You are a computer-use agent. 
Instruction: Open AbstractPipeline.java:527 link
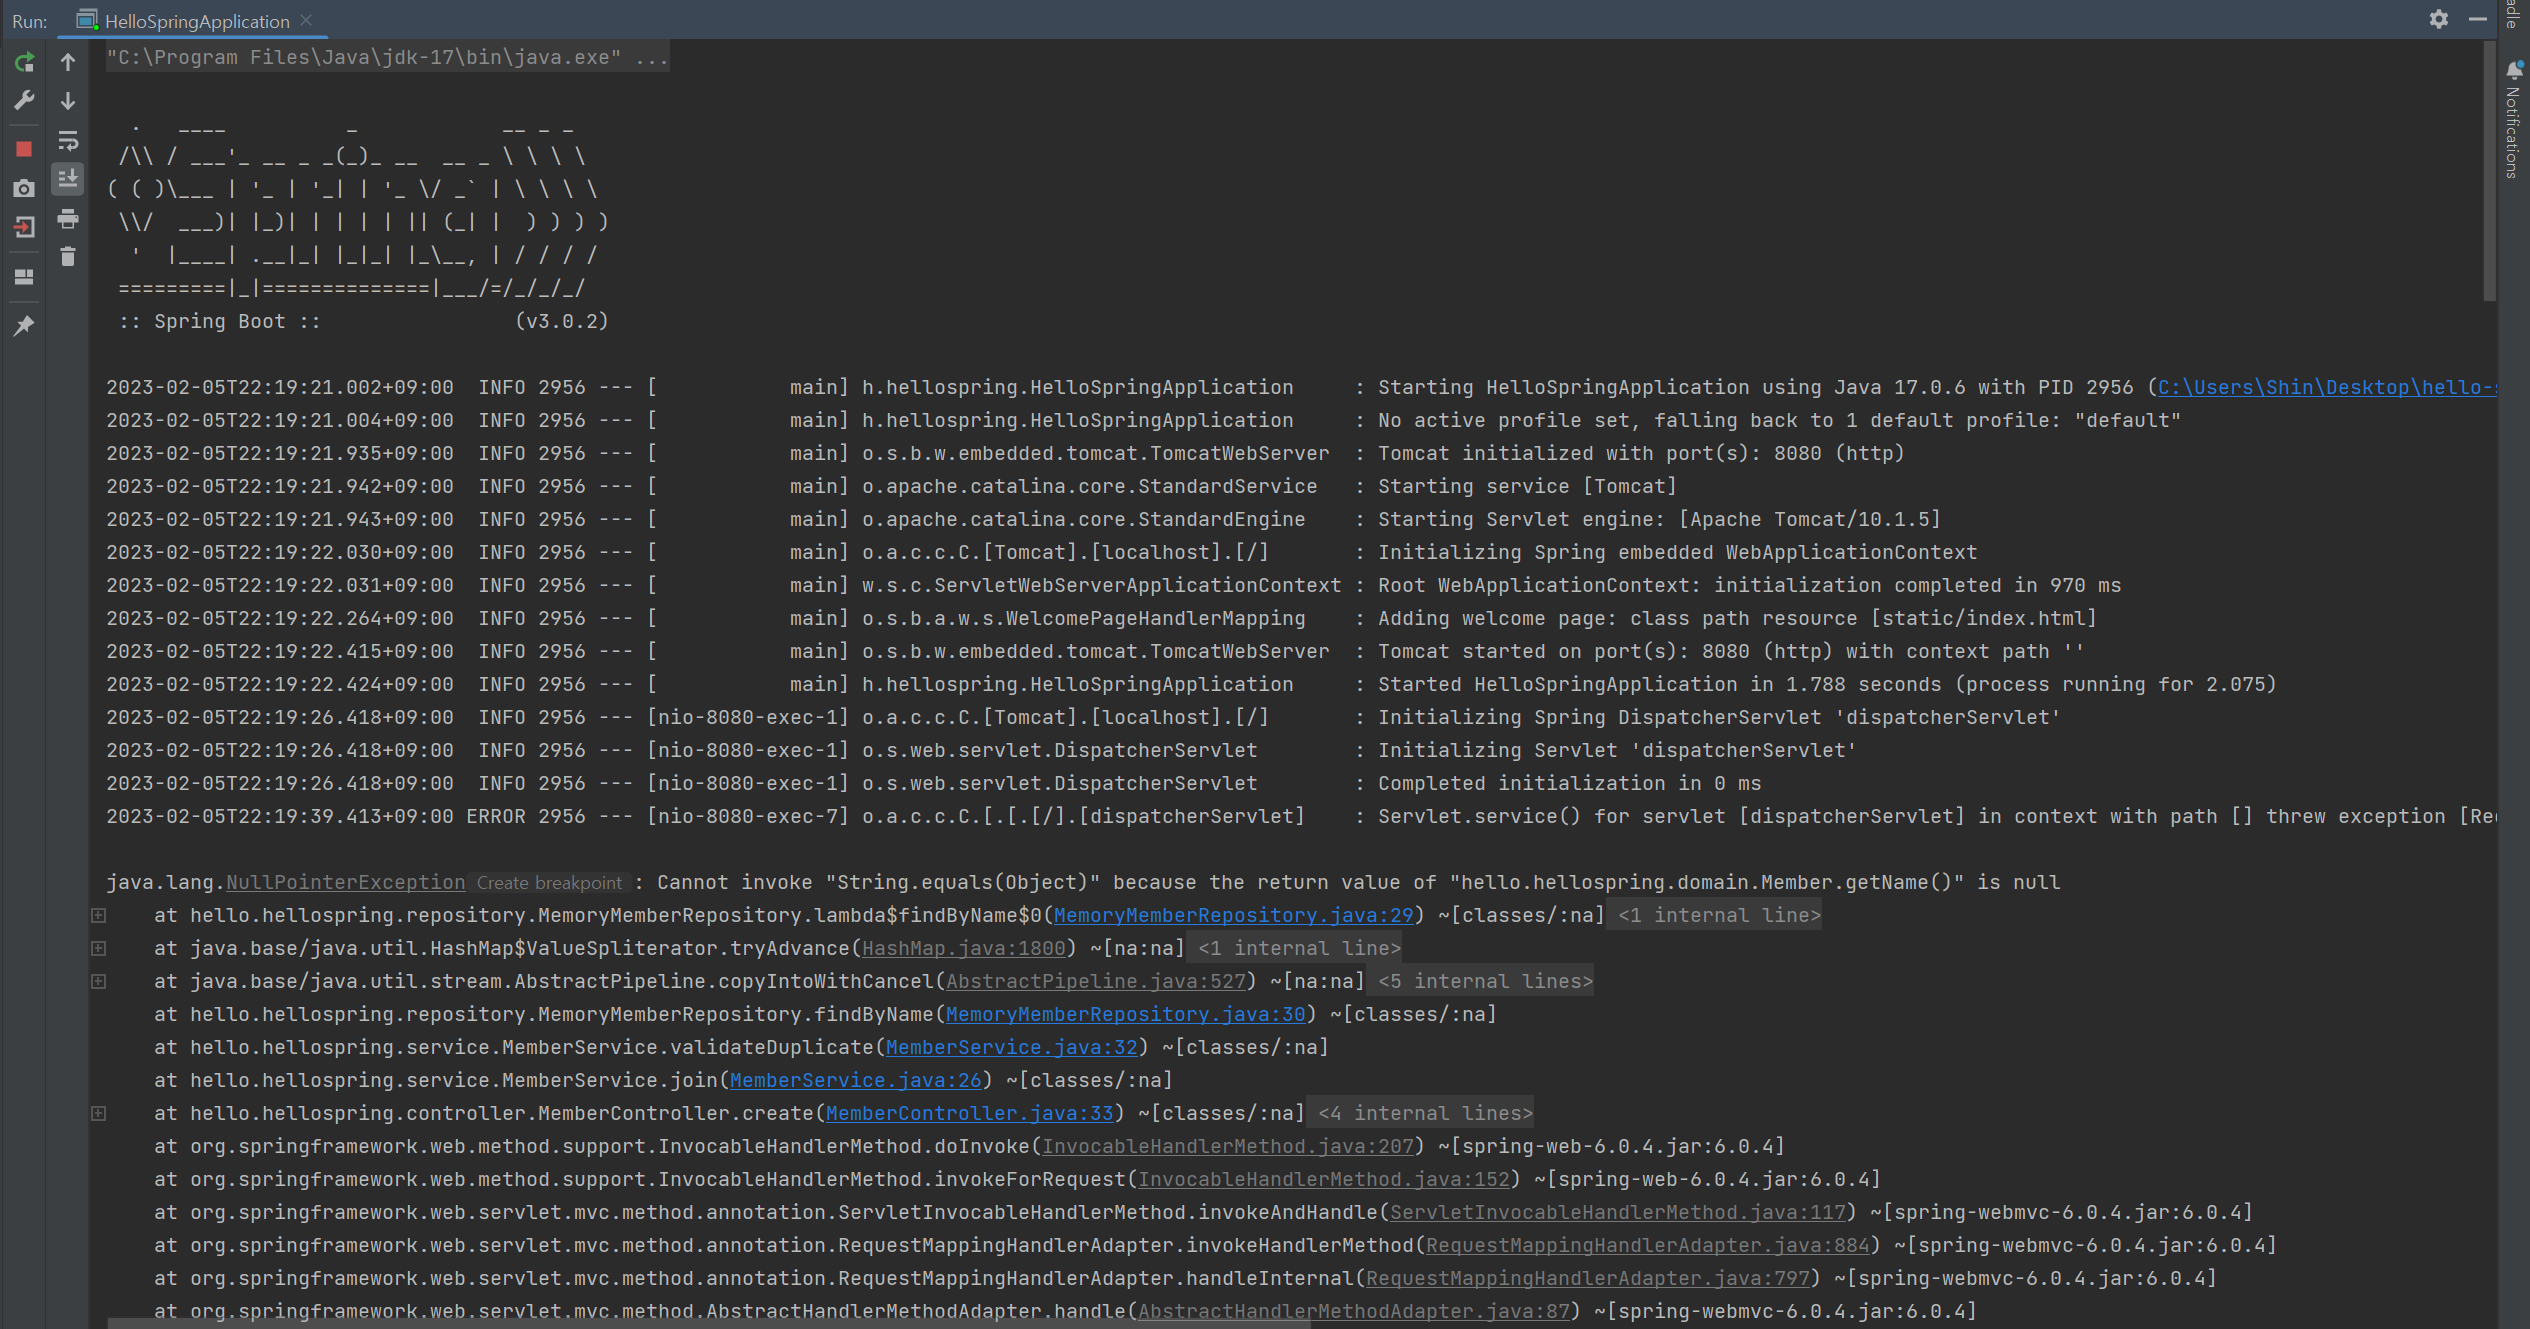point(1096,981)
